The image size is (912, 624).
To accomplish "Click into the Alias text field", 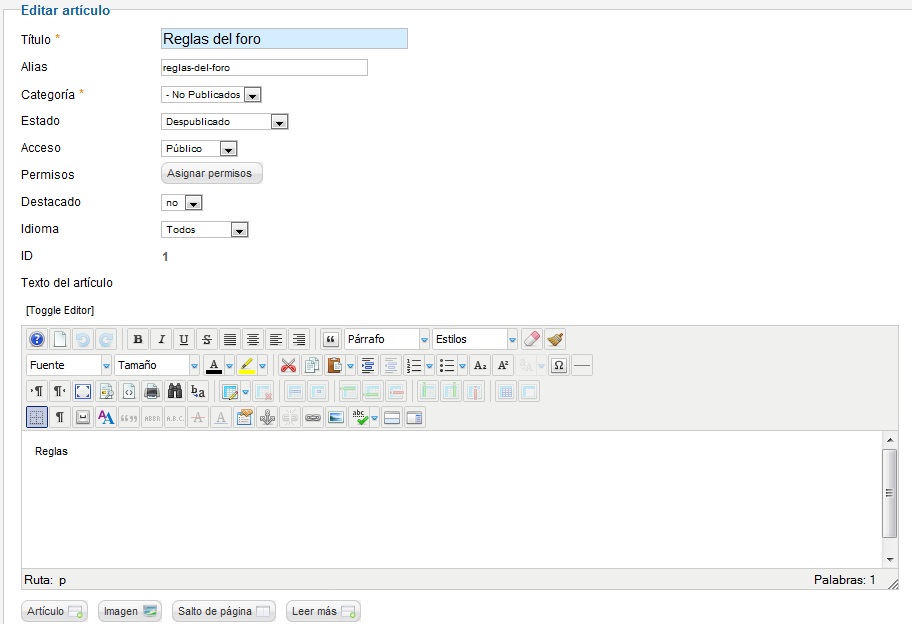I will pyautogui.click(x=264, y=68).
